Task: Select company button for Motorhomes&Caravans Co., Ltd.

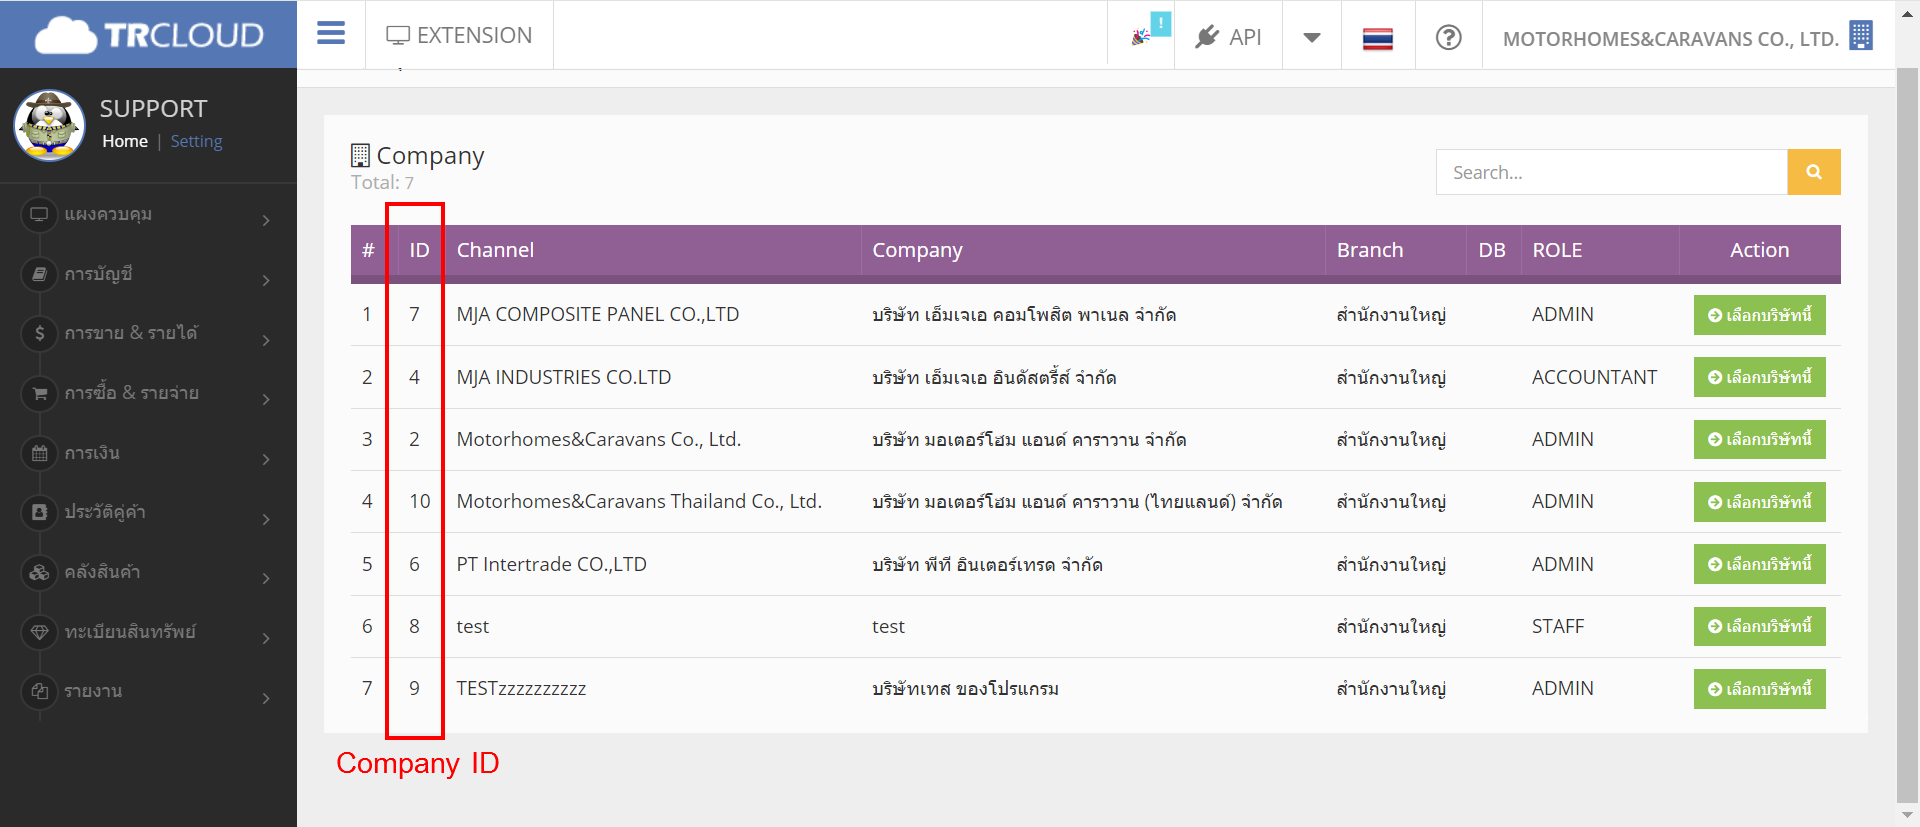Action: pyautogui.click(x=1759, y=439)
